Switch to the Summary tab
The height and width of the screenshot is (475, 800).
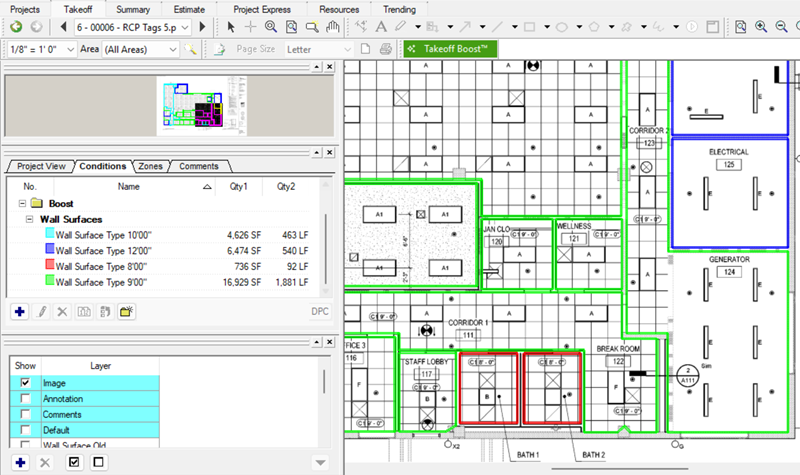(x=133, y=9)
